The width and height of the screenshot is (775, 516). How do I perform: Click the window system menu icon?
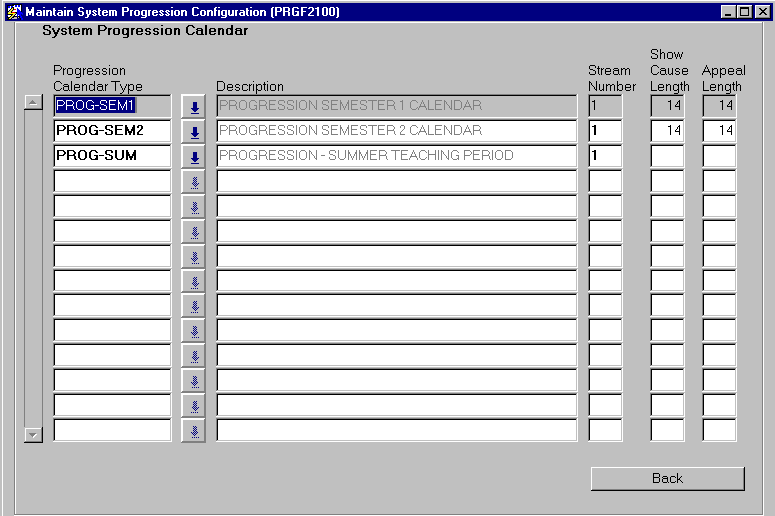coord(13,12)
